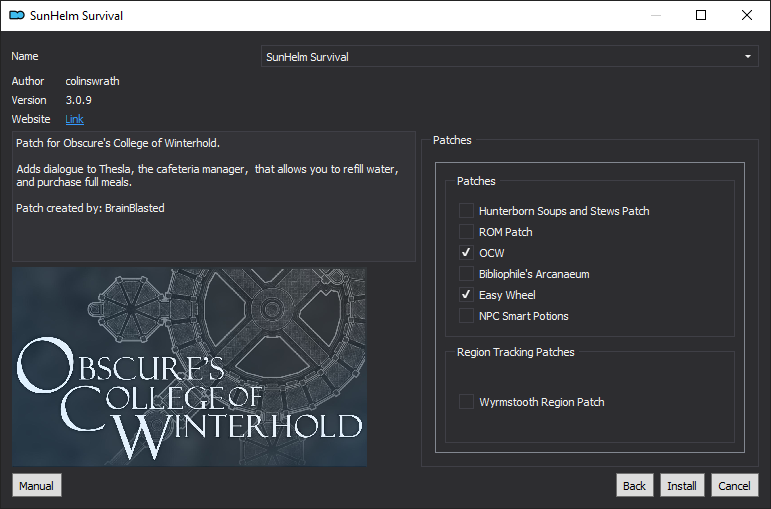Click the version value '3.0.9'

79,100
